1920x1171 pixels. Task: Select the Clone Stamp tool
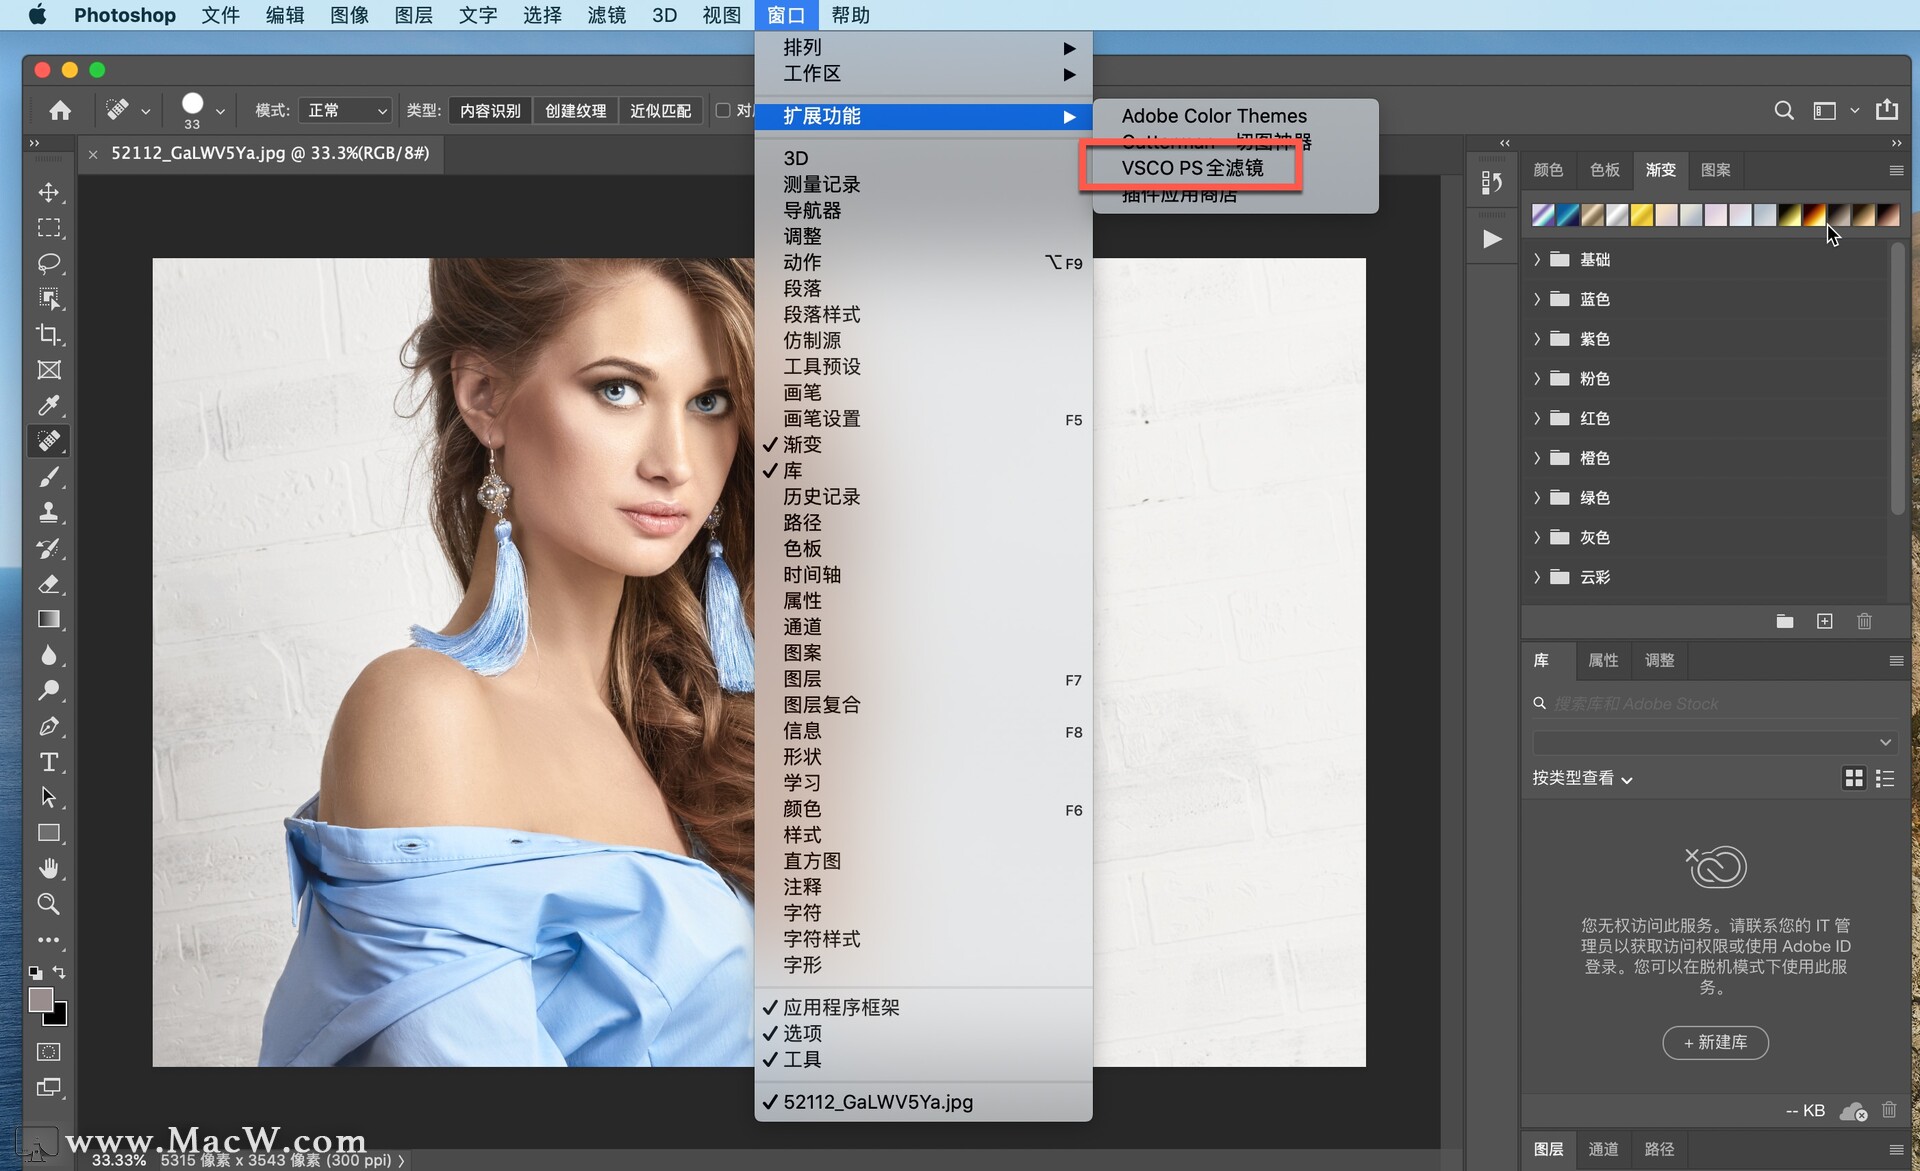(x=48, y=512)
